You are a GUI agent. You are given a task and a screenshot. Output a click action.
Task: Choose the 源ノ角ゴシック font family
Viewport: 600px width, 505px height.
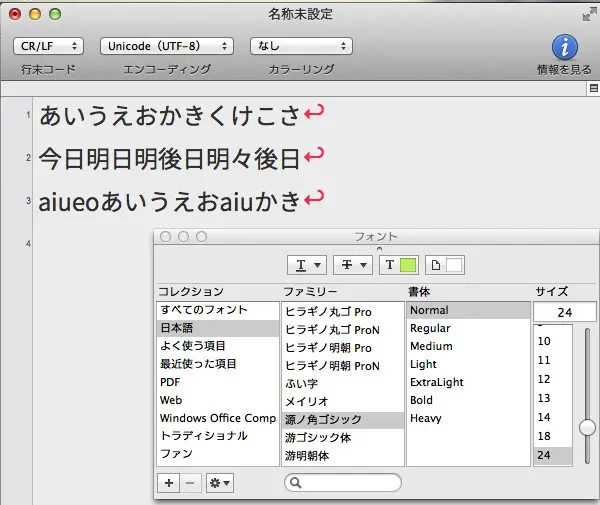tap(343, 420)
